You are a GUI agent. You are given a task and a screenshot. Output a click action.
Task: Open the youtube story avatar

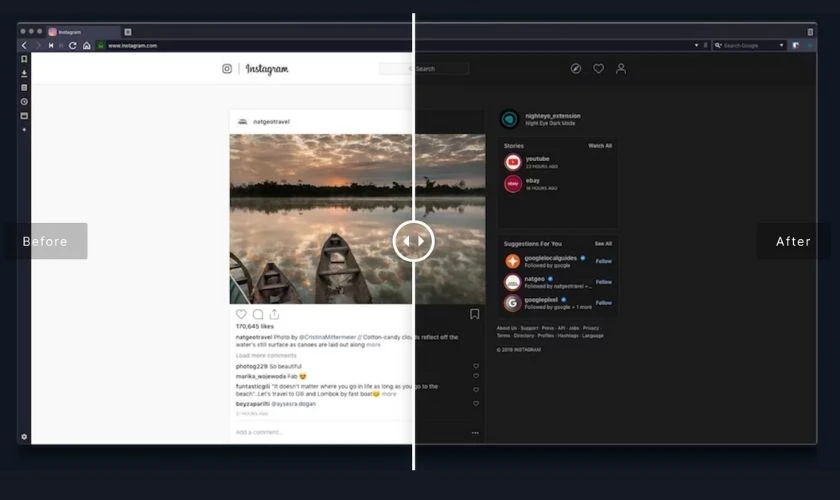[x=513, y=162]
